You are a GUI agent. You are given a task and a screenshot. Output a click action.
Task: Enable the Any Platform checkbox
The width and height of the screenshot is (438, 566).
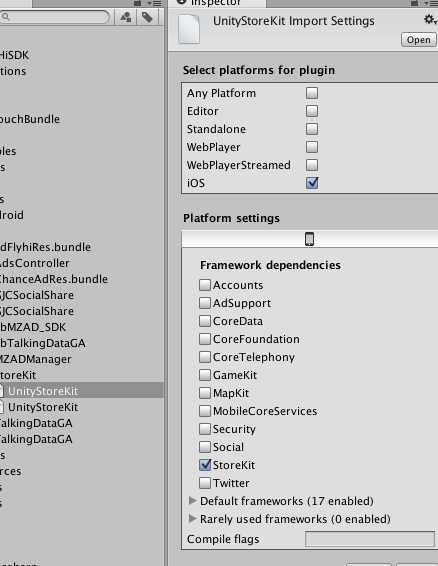click(312, 93)
